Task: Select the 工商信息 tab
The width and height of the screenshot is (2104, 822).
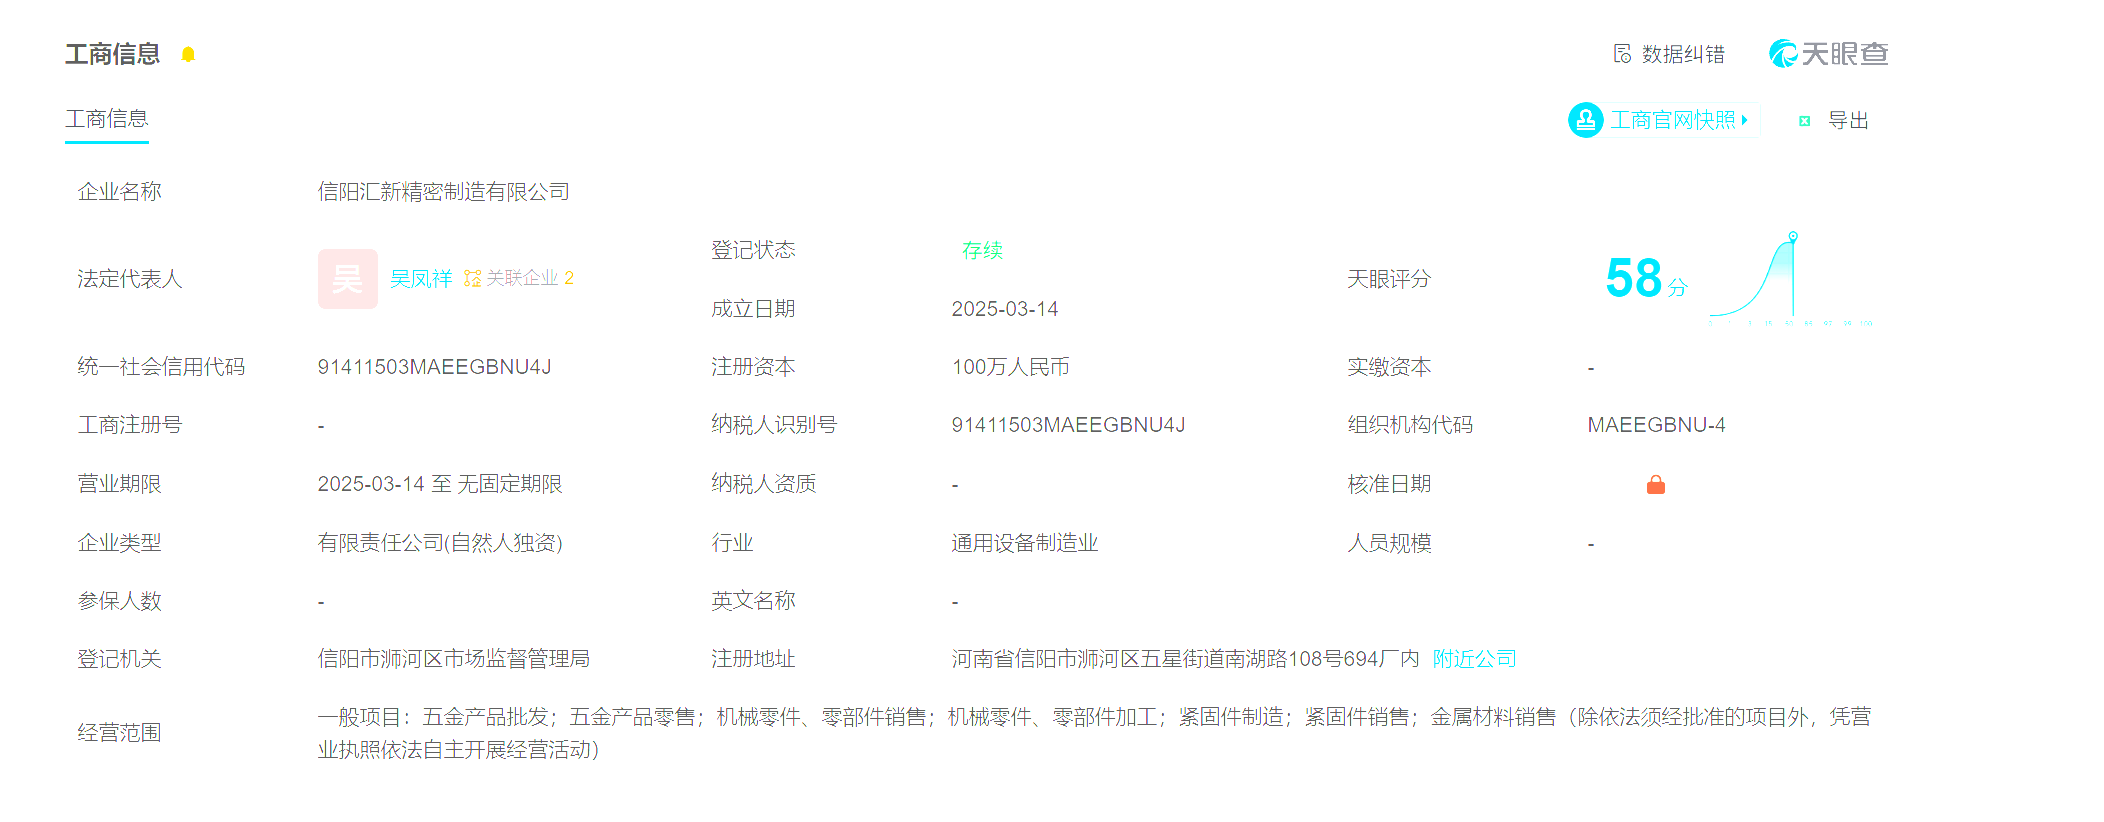Action: [x=107, y=119]
